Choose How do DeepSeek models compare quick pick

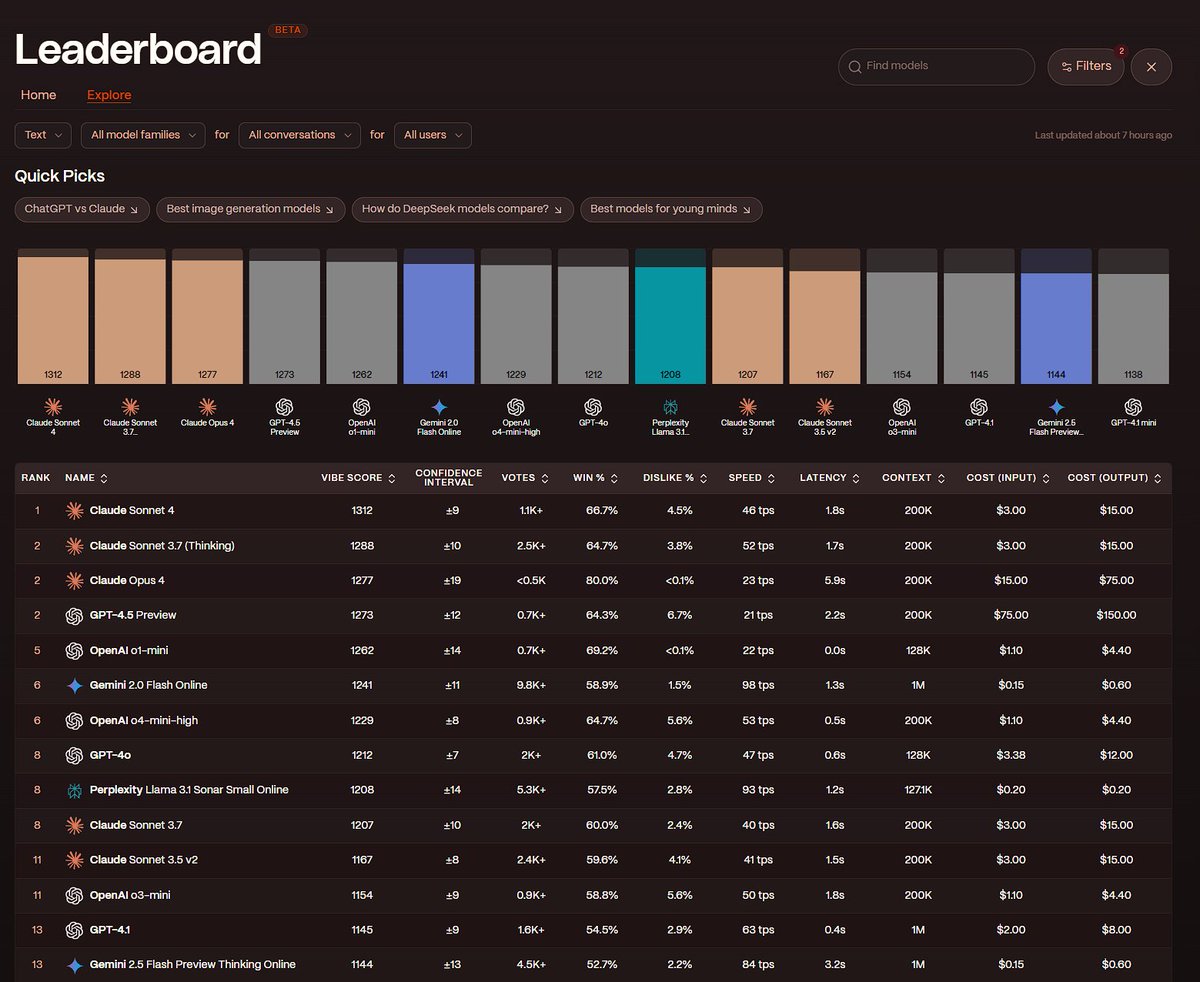click(463, 209)
